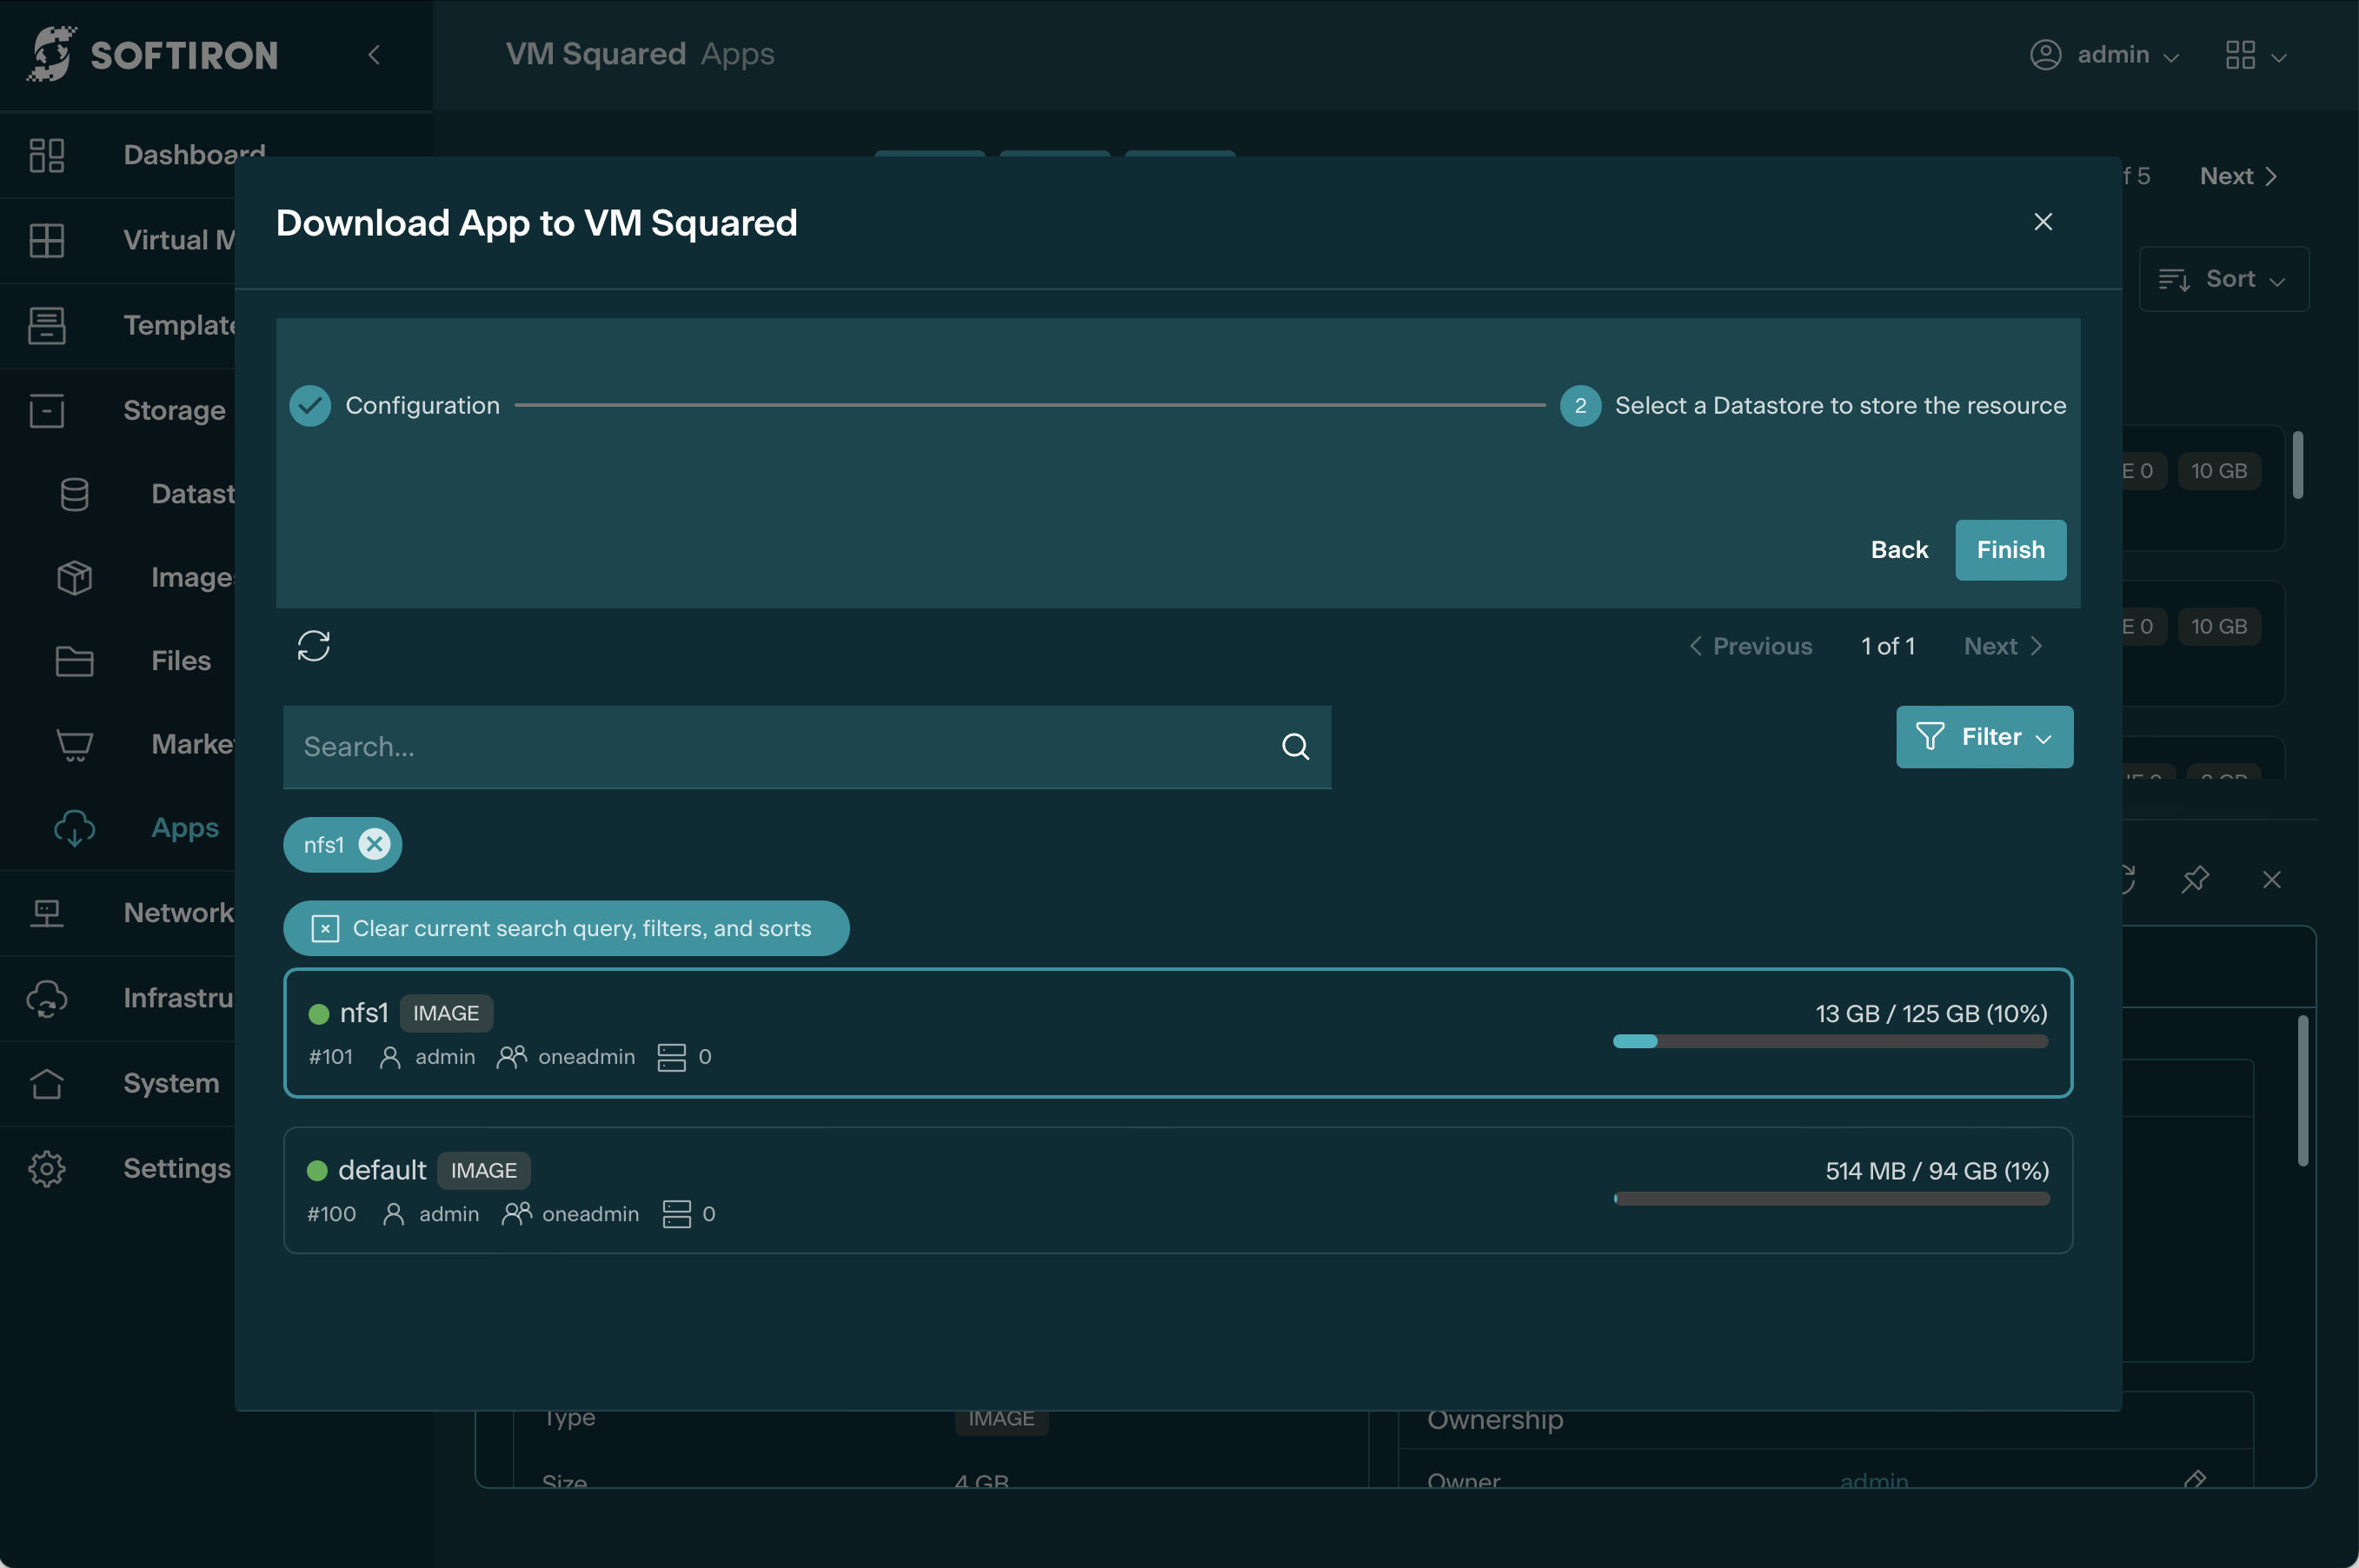Click the refresh datastore list icon

(x=313, y=646)
